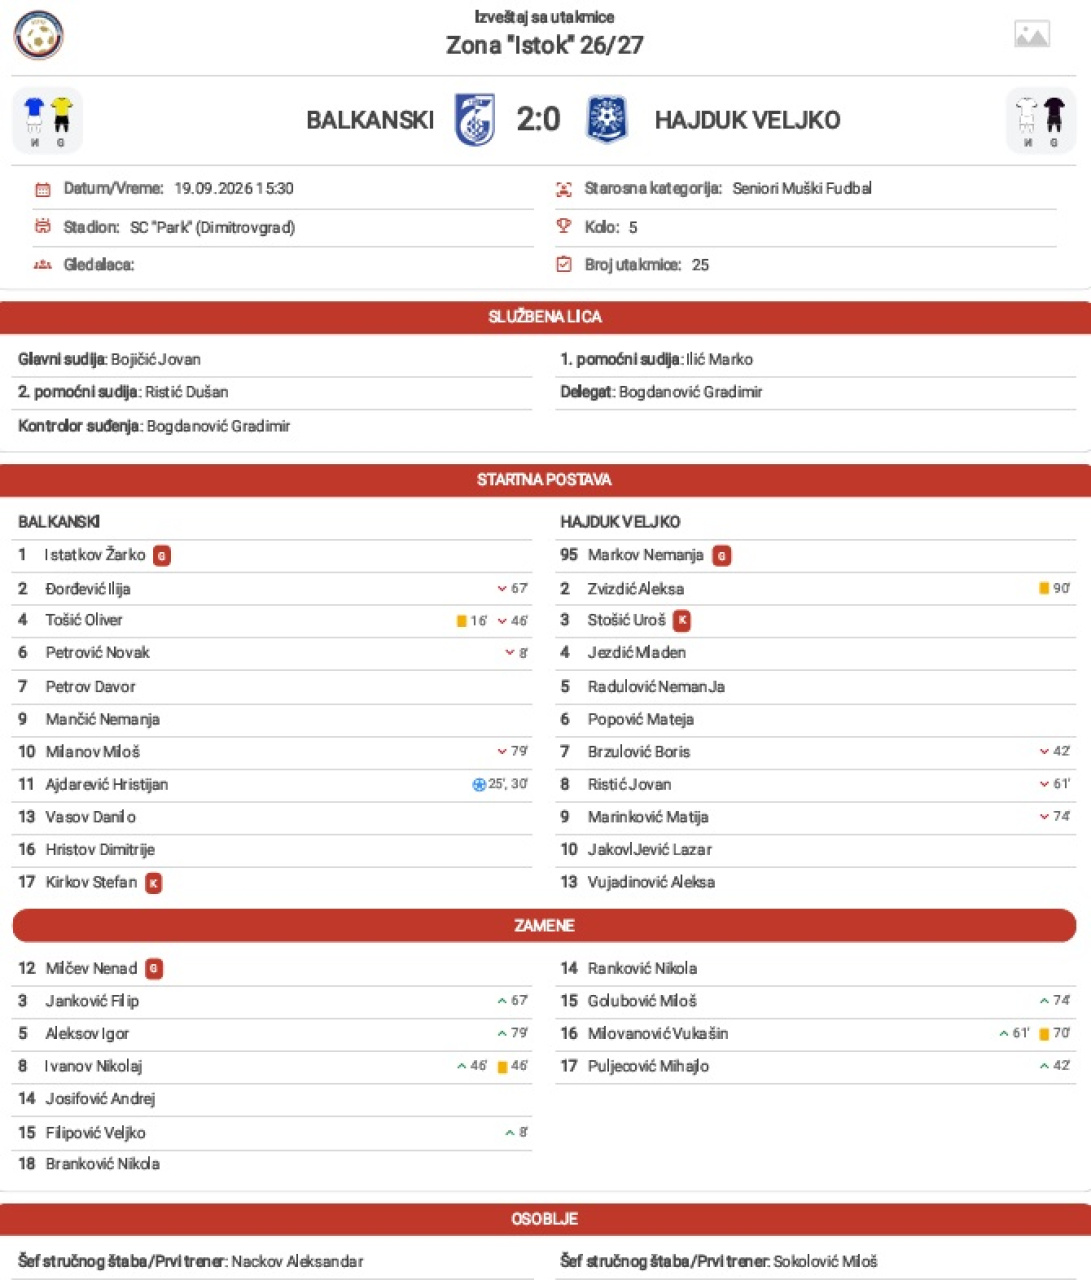Open the image placeholder icon top right
The width and height of the screenshot is (1091, 1280).
click(1031, 34)
